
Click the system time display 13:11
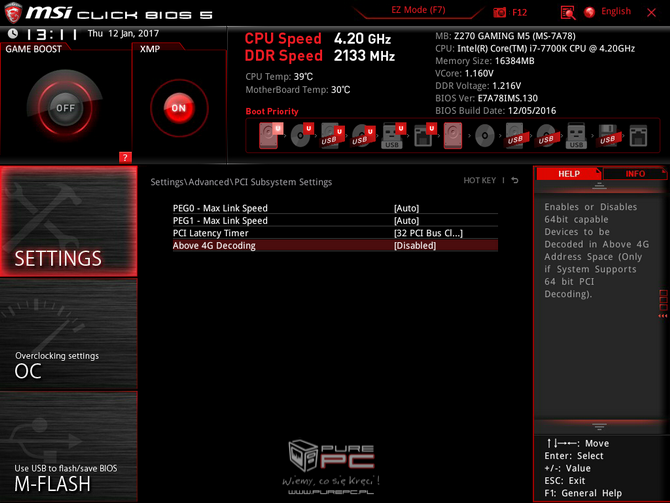51,34
